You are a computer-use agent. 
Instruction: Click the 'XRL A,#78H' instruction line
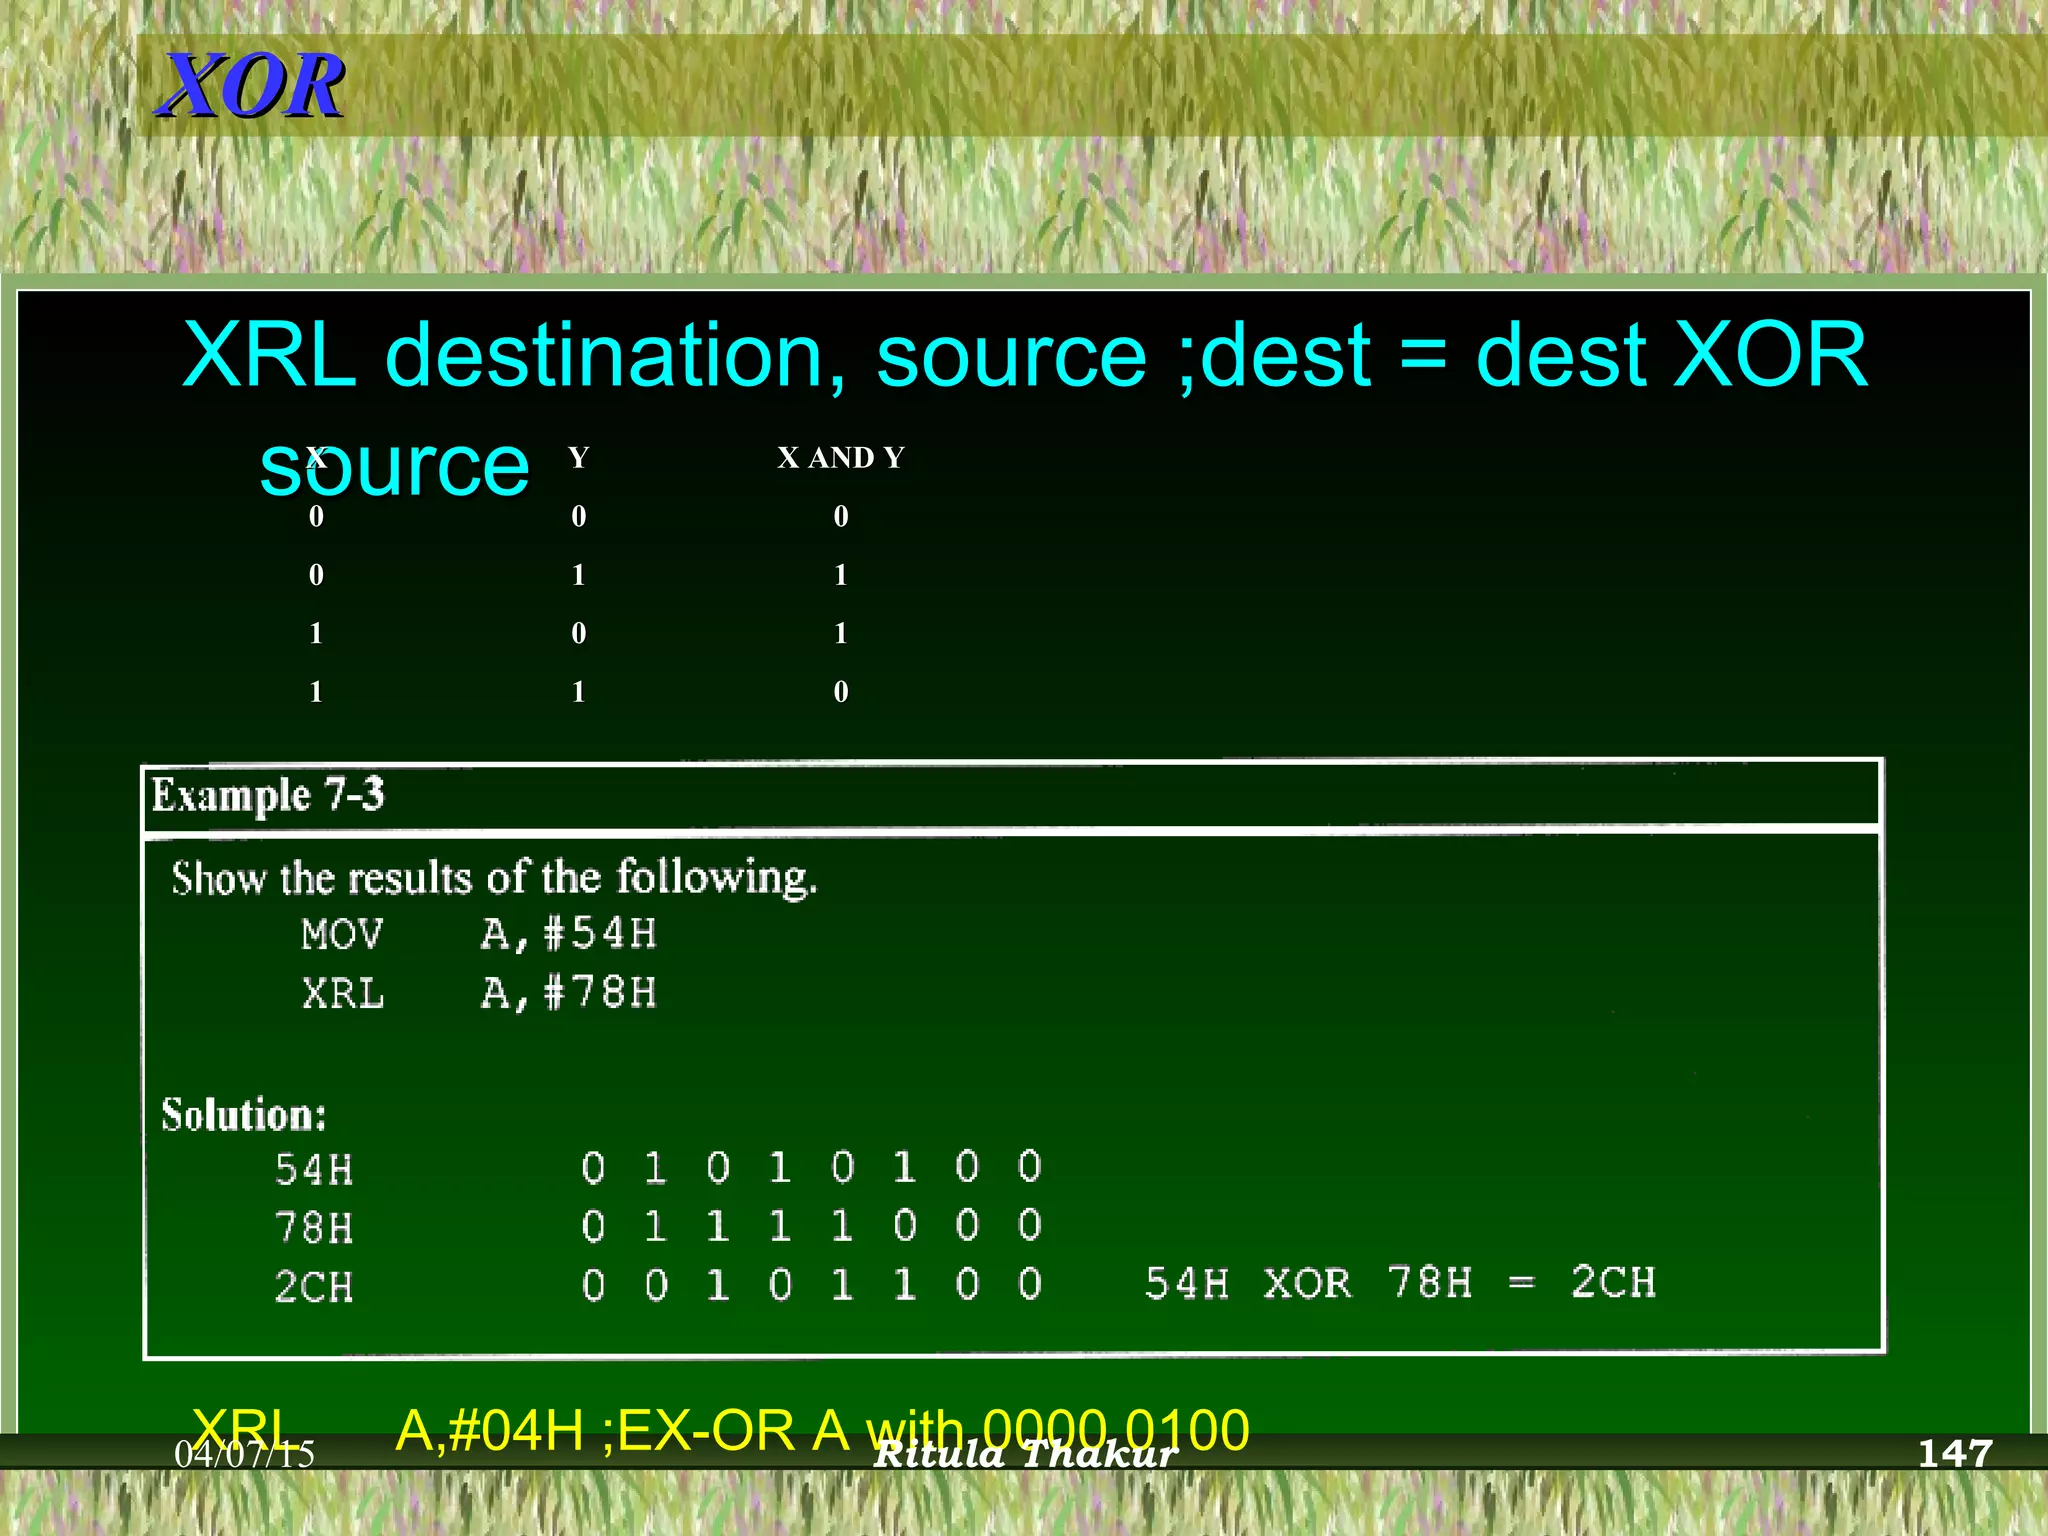(x=479, y=993)
